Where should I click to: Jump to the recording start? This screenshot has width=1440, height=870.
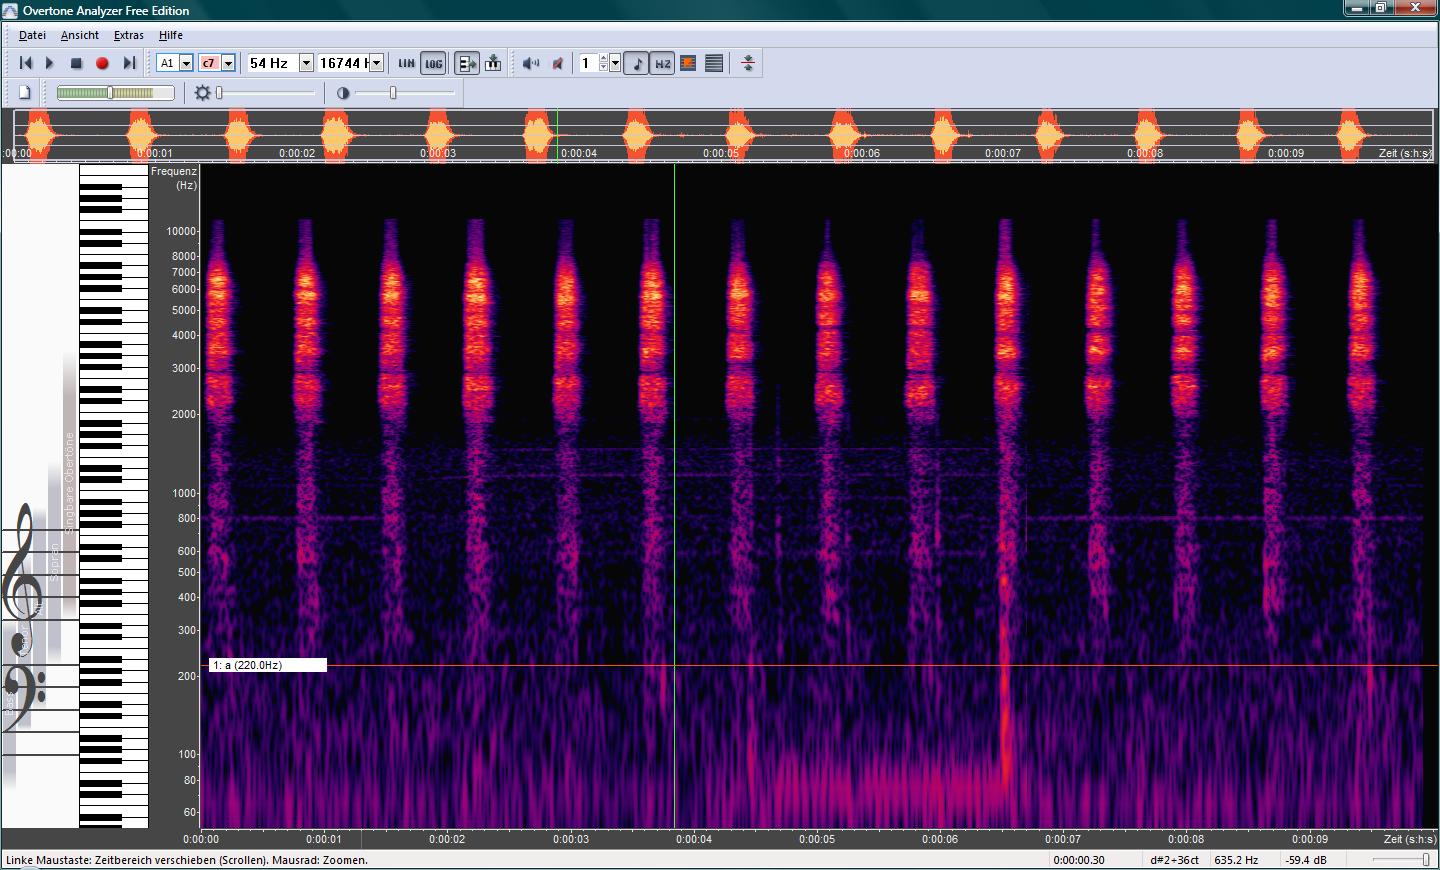[26, 63]
